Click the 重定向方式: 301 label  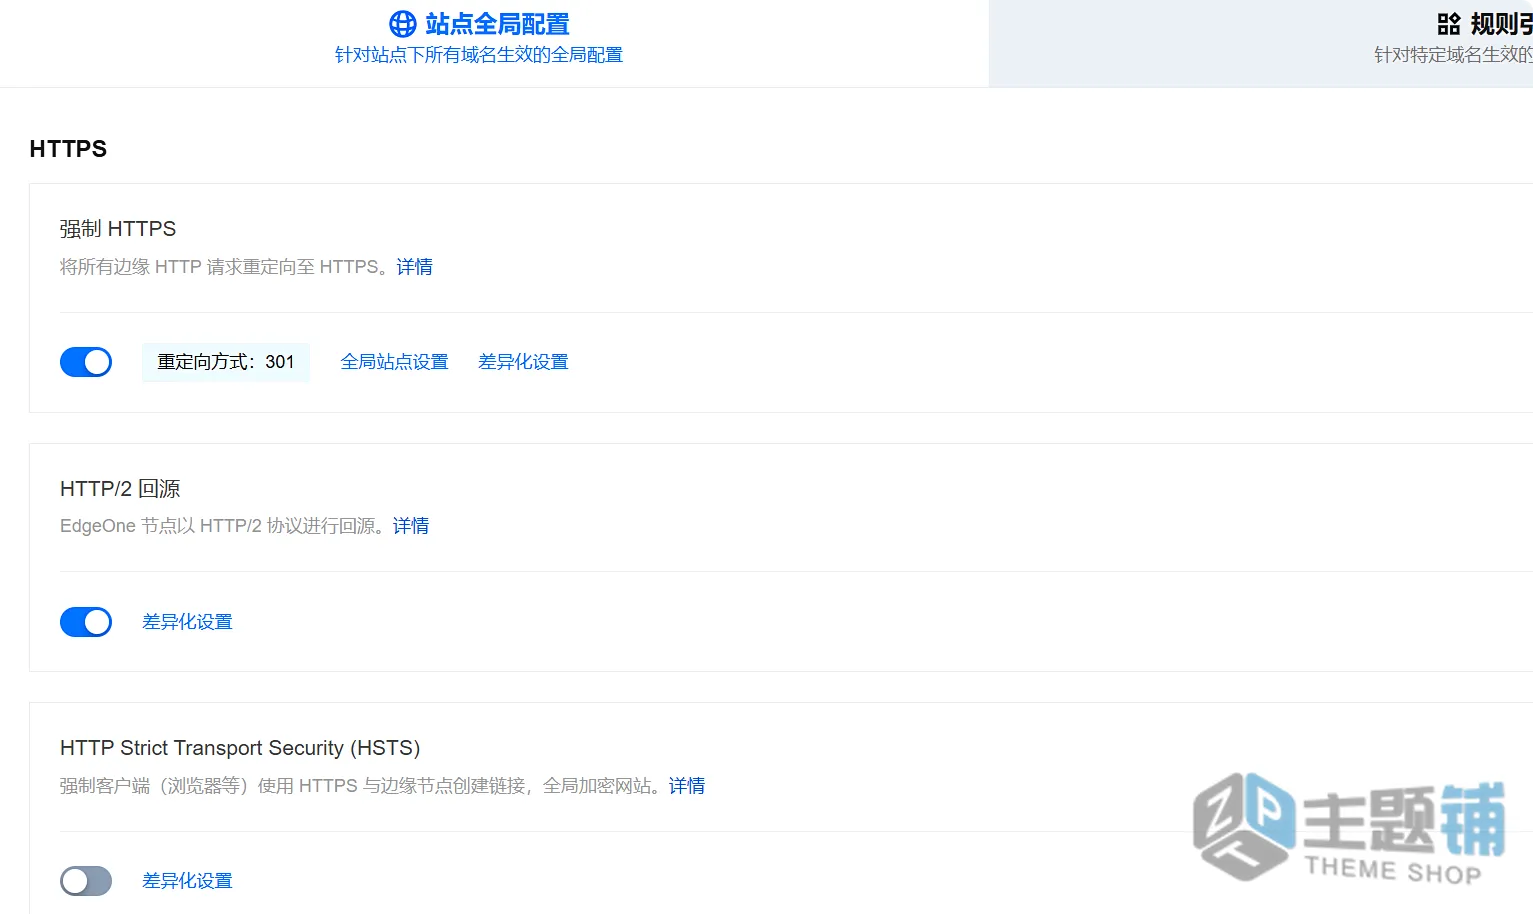[226, 362]
